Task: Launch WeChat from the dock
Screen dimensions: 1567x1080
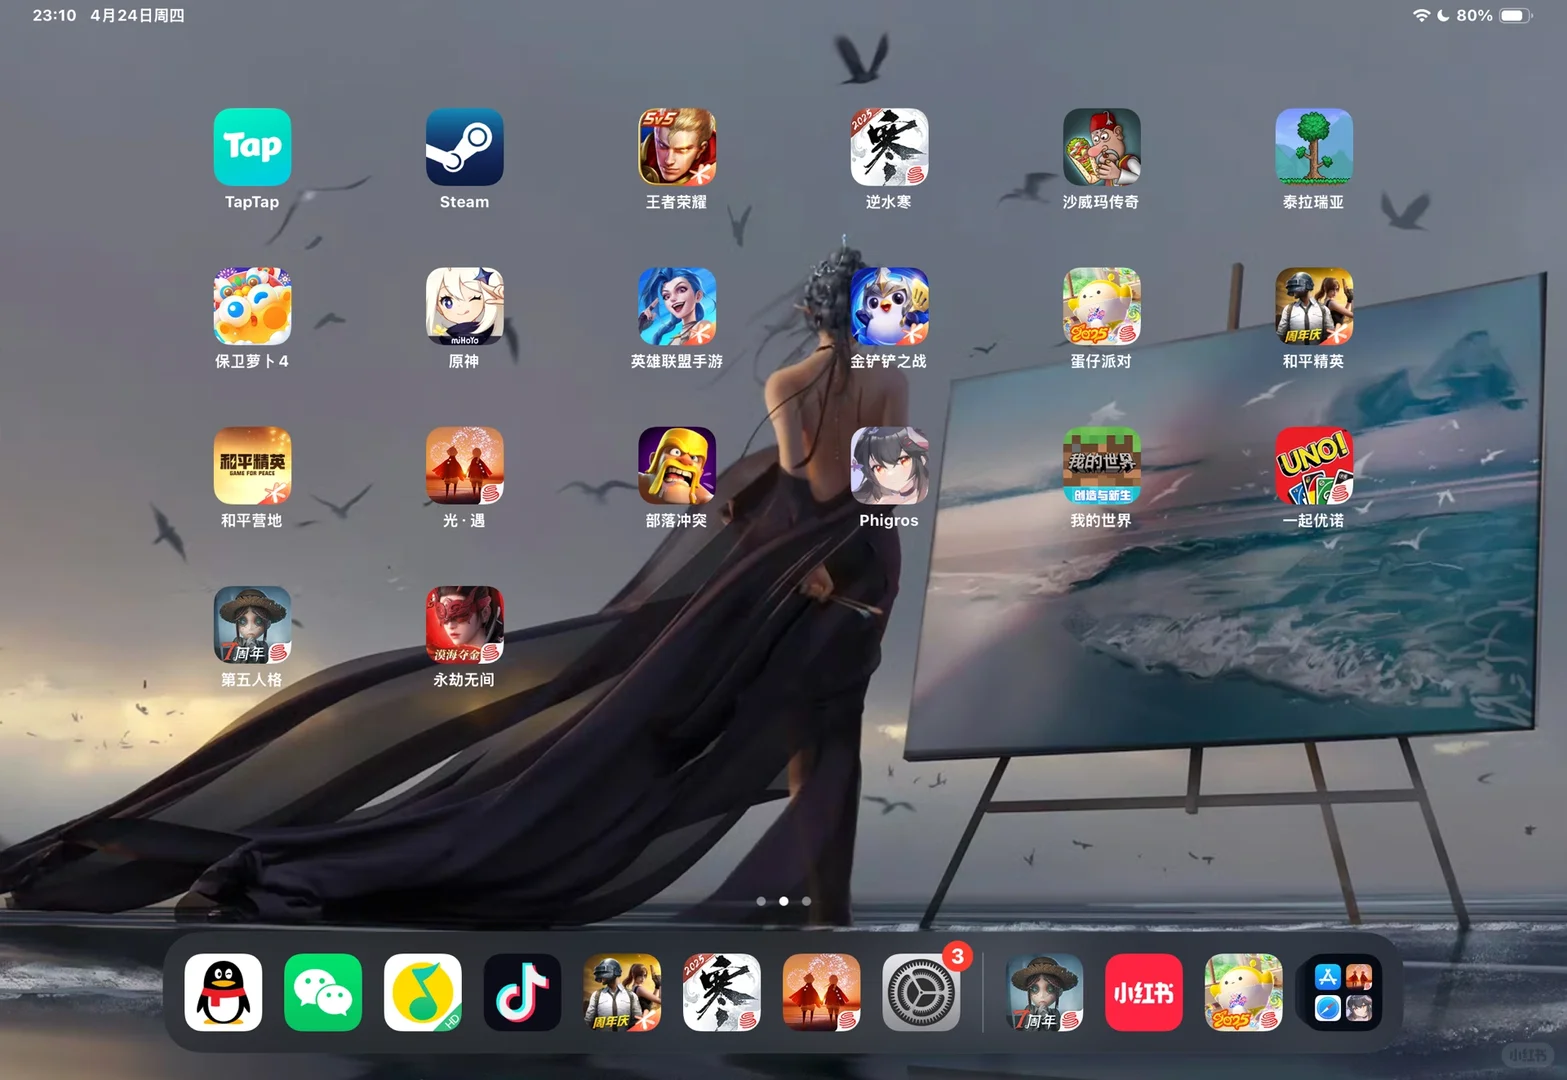Action: click(323, 992)
